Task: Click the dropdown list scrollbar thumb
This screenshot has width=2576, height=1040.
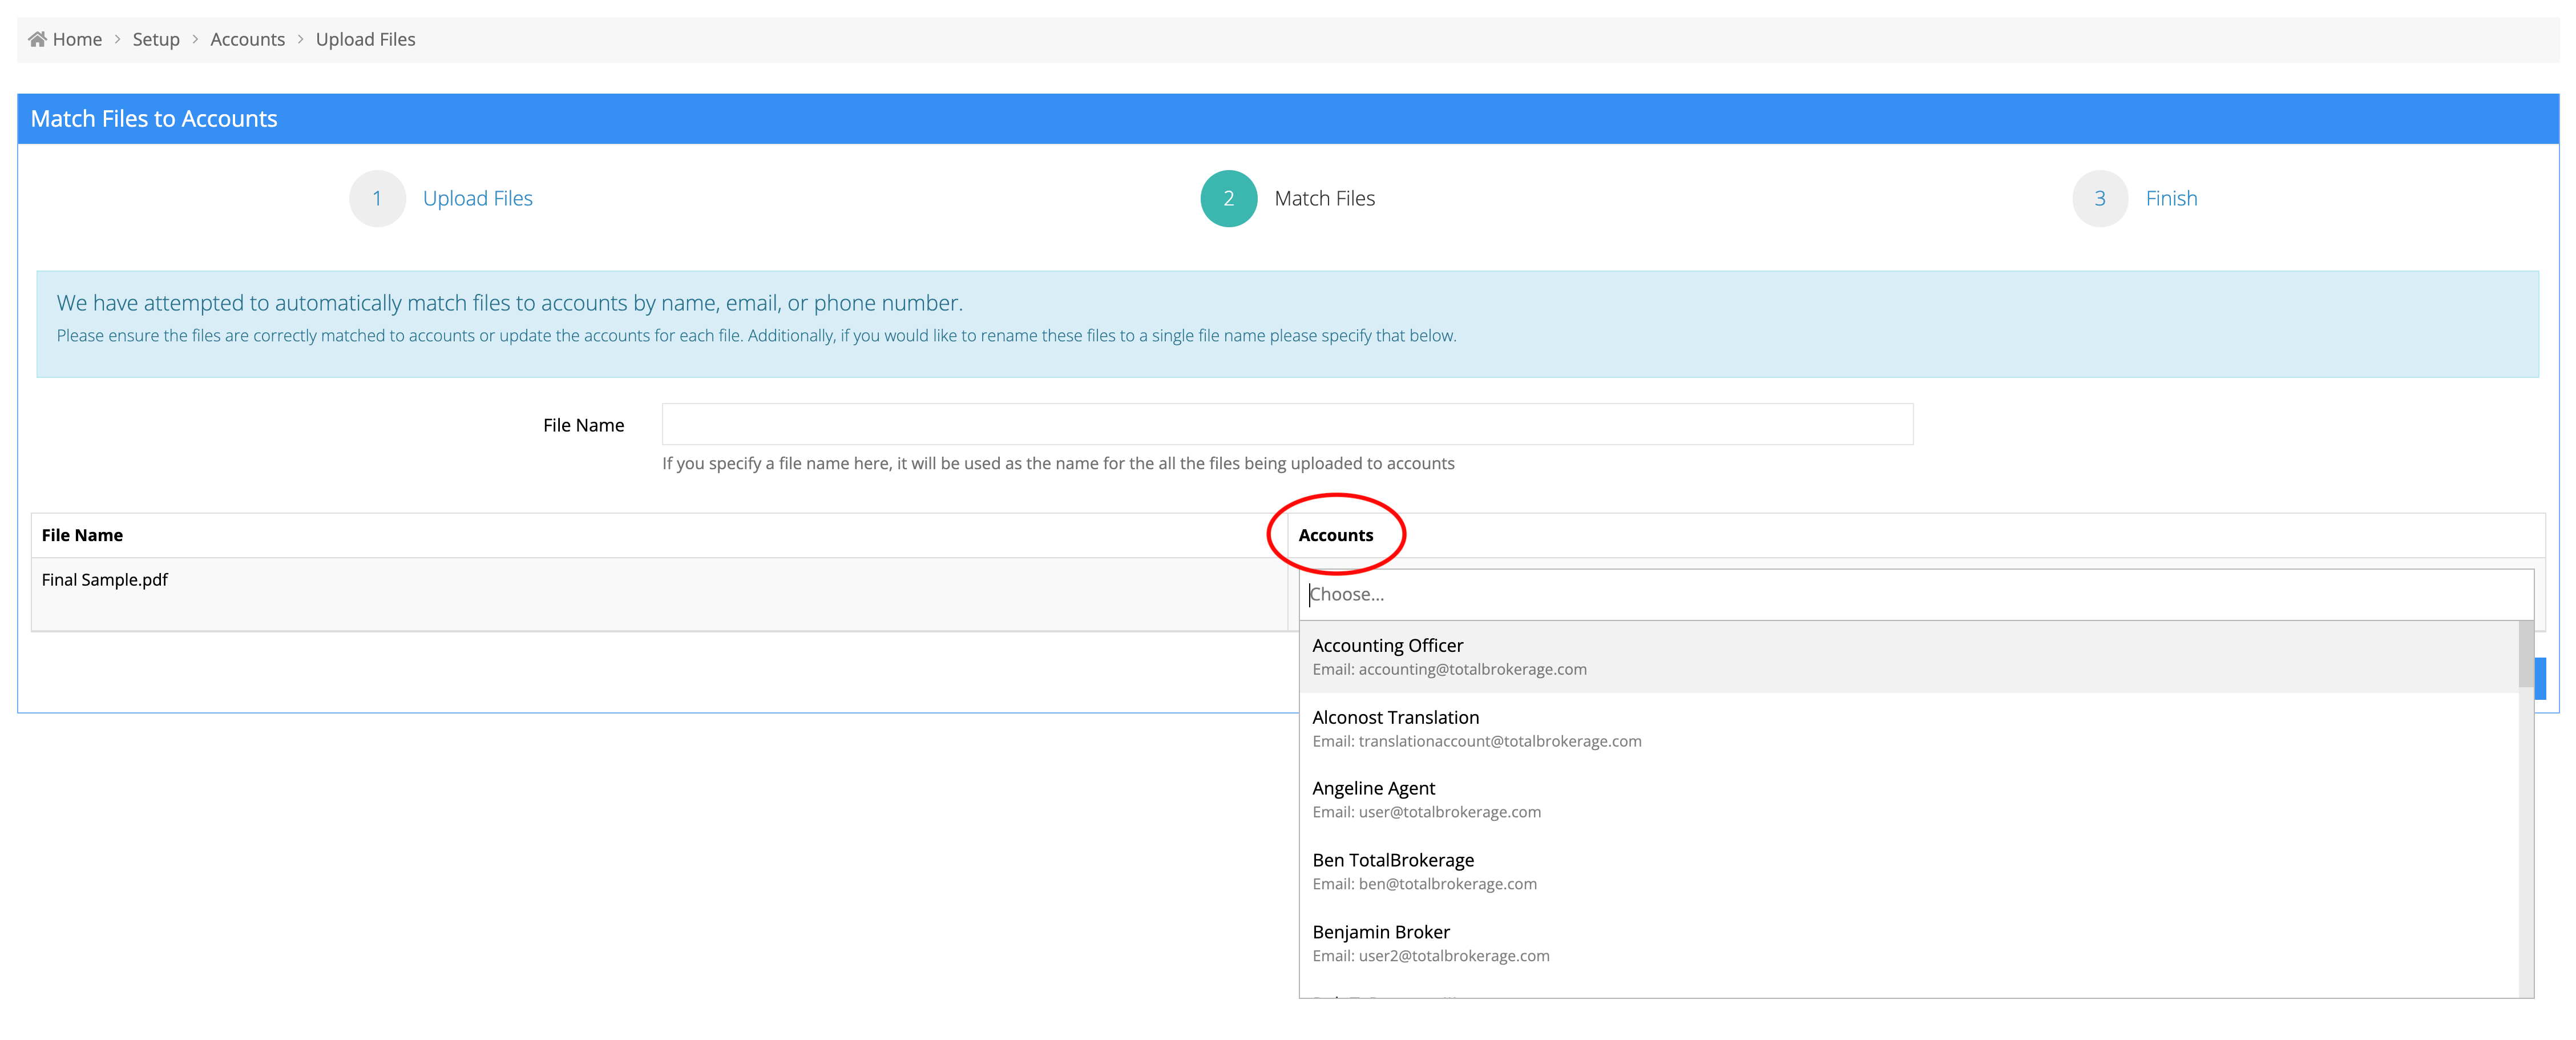Action: [2525, 655]
